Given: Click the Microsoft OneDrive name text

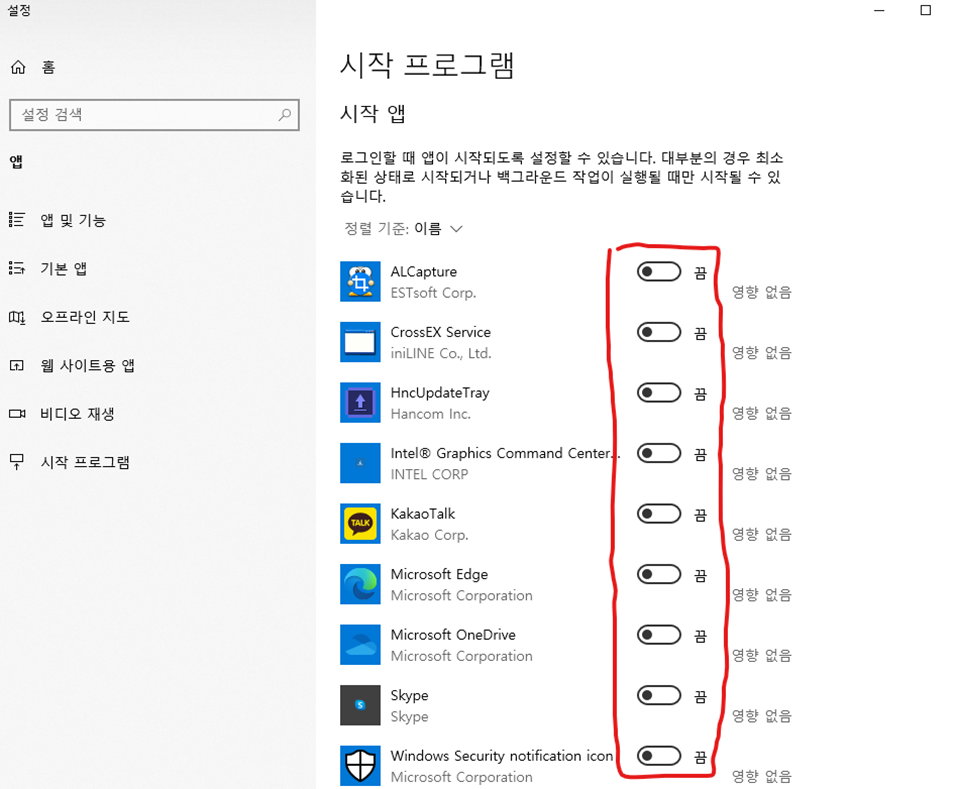Looking at the screenshot, I should pos(453,635).
